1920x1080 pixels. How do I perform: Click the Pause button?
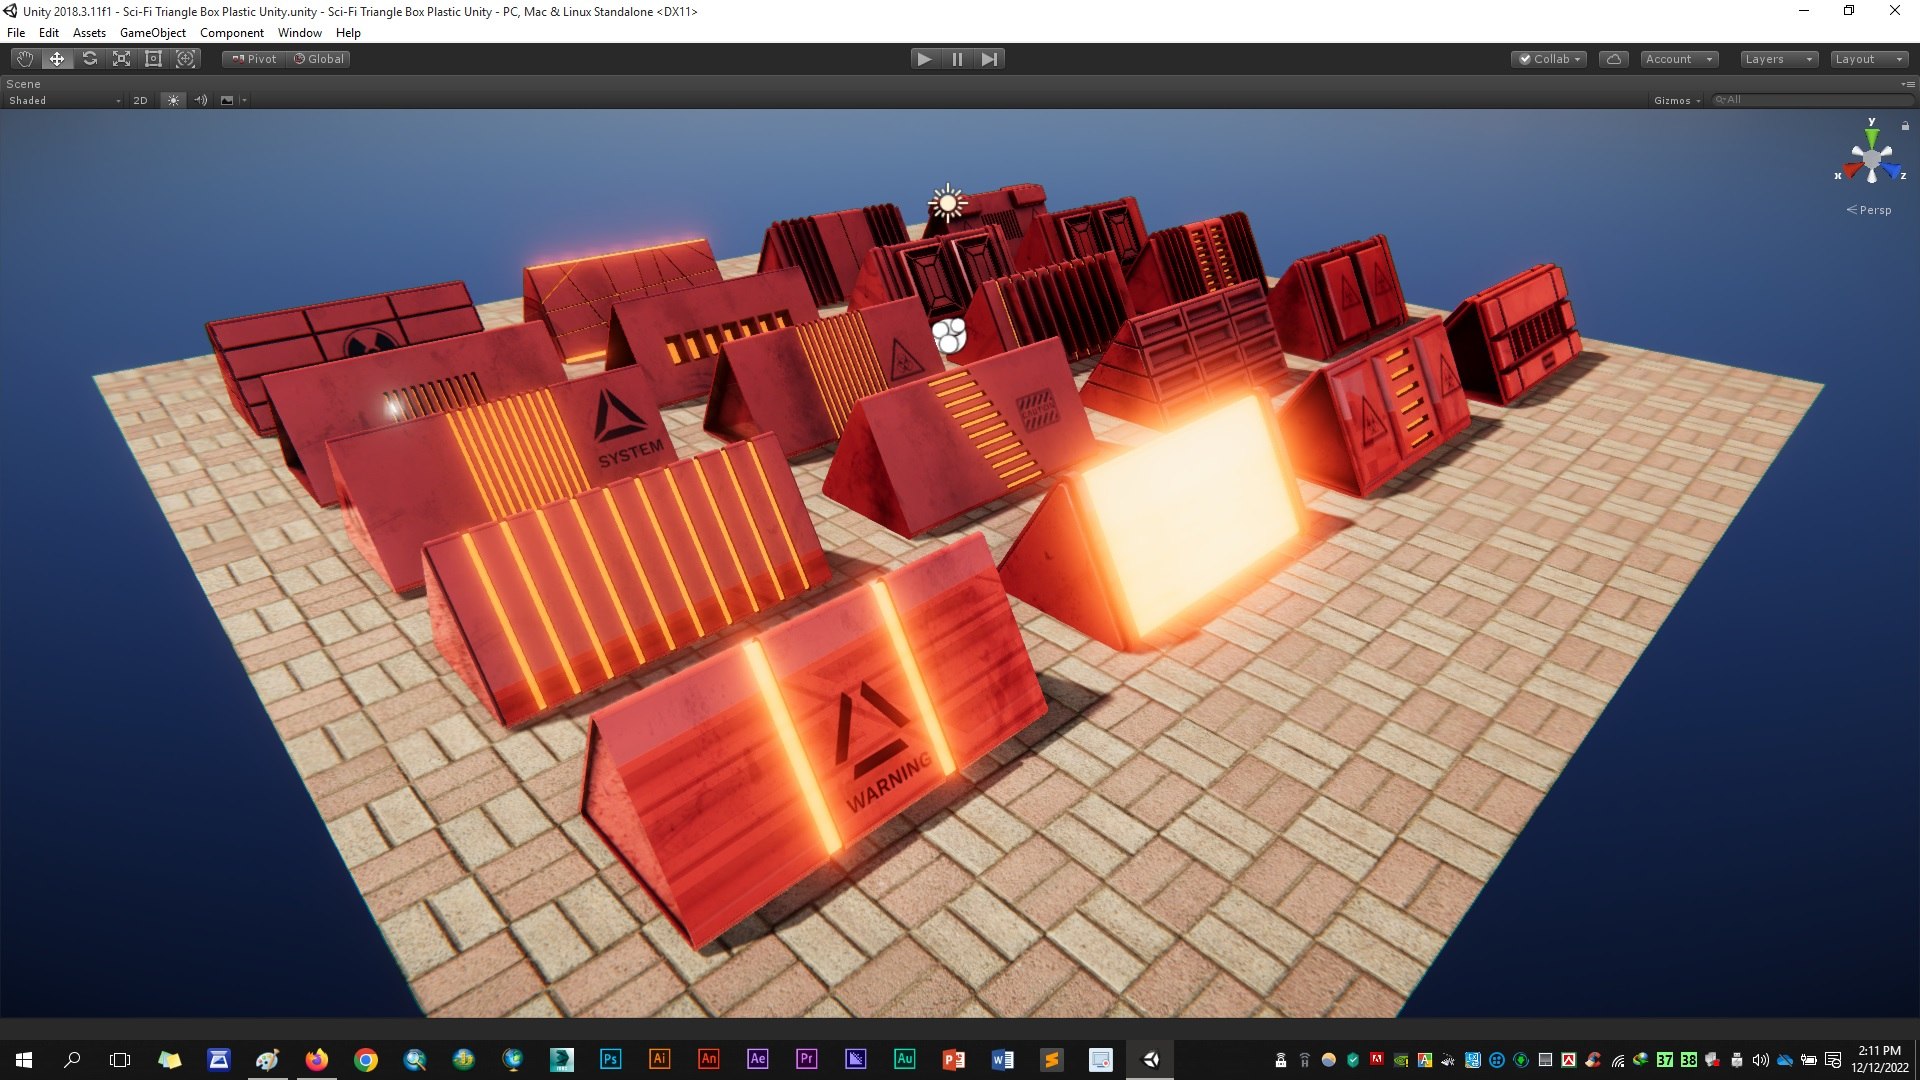tap(957, 59)
